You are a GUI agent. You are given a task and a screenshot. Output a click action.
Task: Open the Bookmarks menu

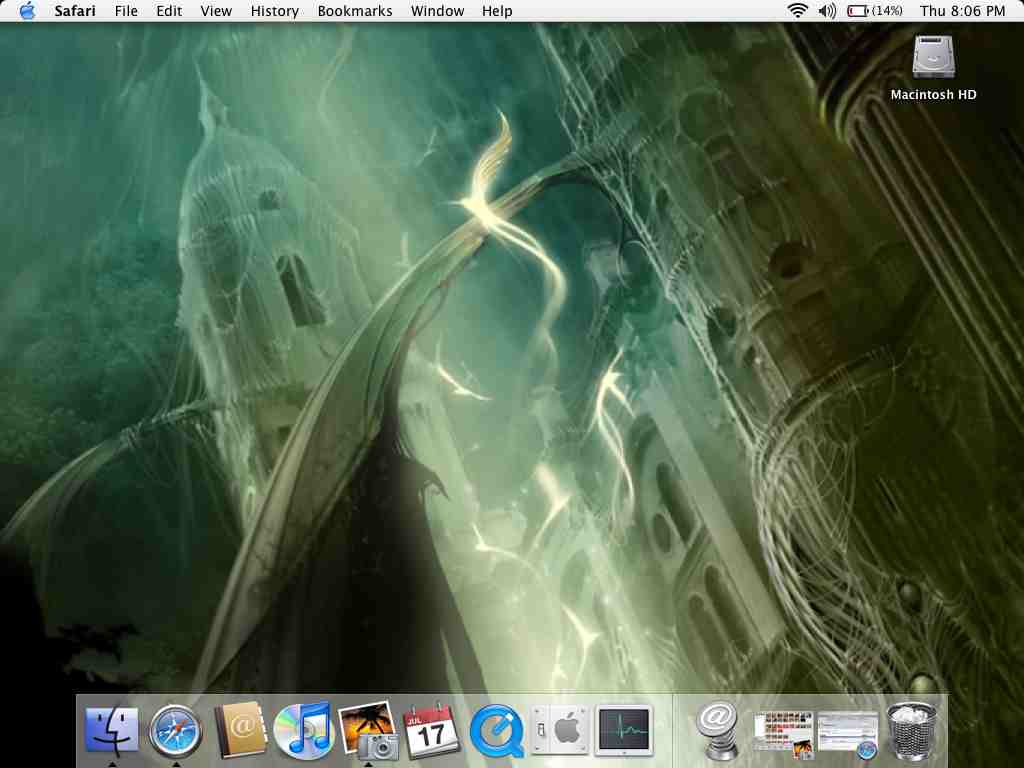355,11
